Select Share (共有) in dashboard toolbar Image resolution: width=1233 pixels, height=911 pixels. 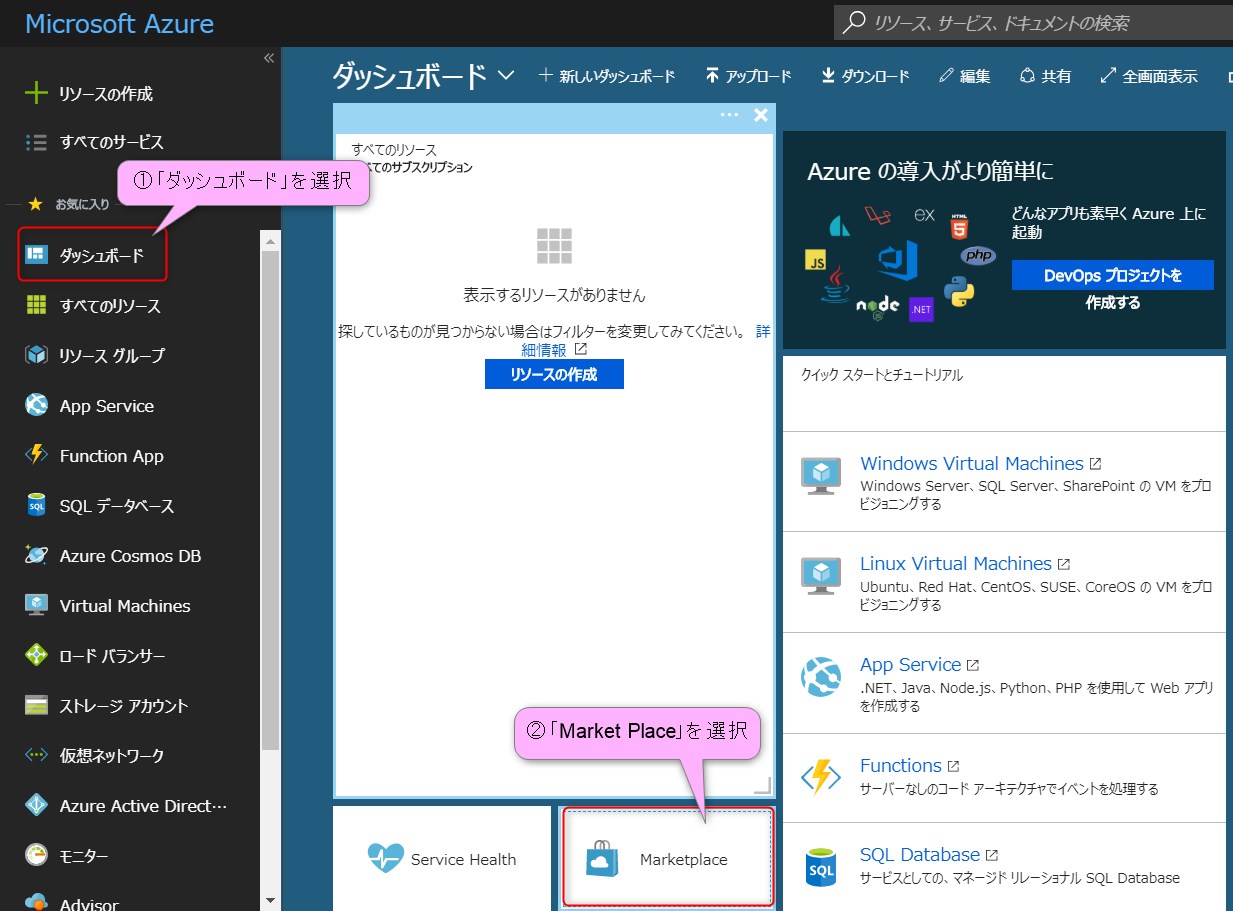1045,76
